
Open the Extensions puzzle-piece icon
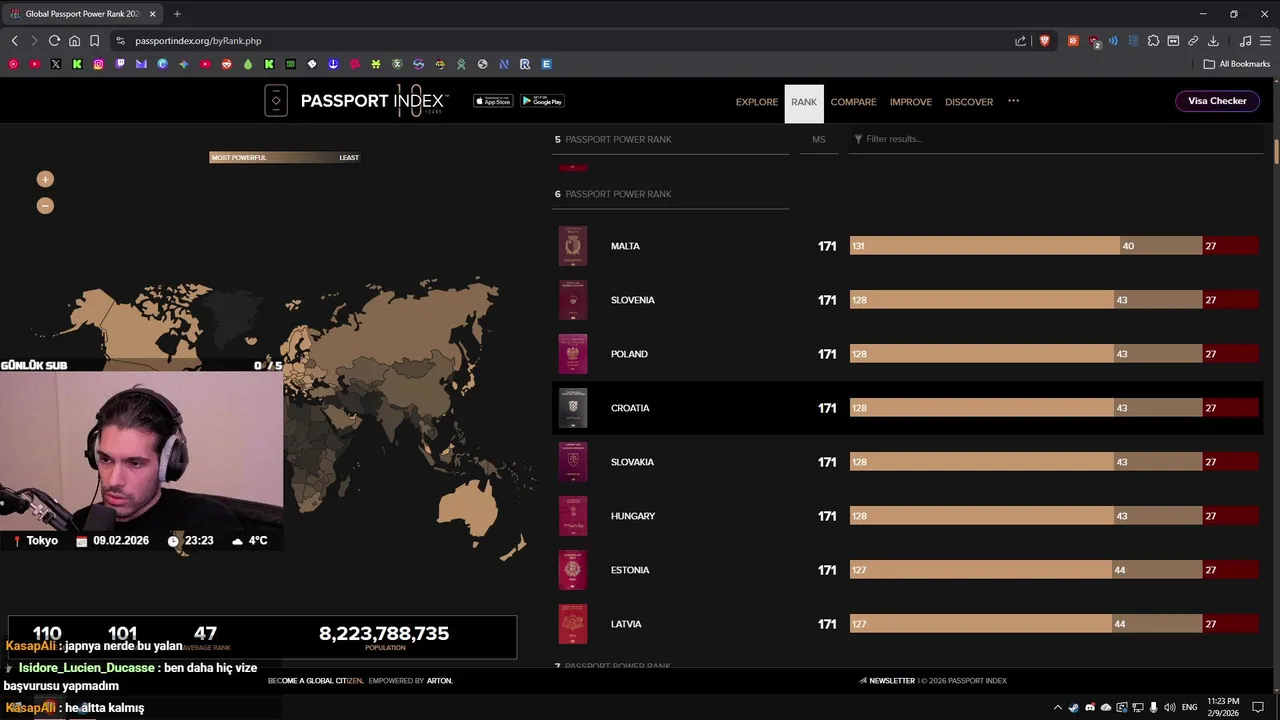[x=1153, y=41]
